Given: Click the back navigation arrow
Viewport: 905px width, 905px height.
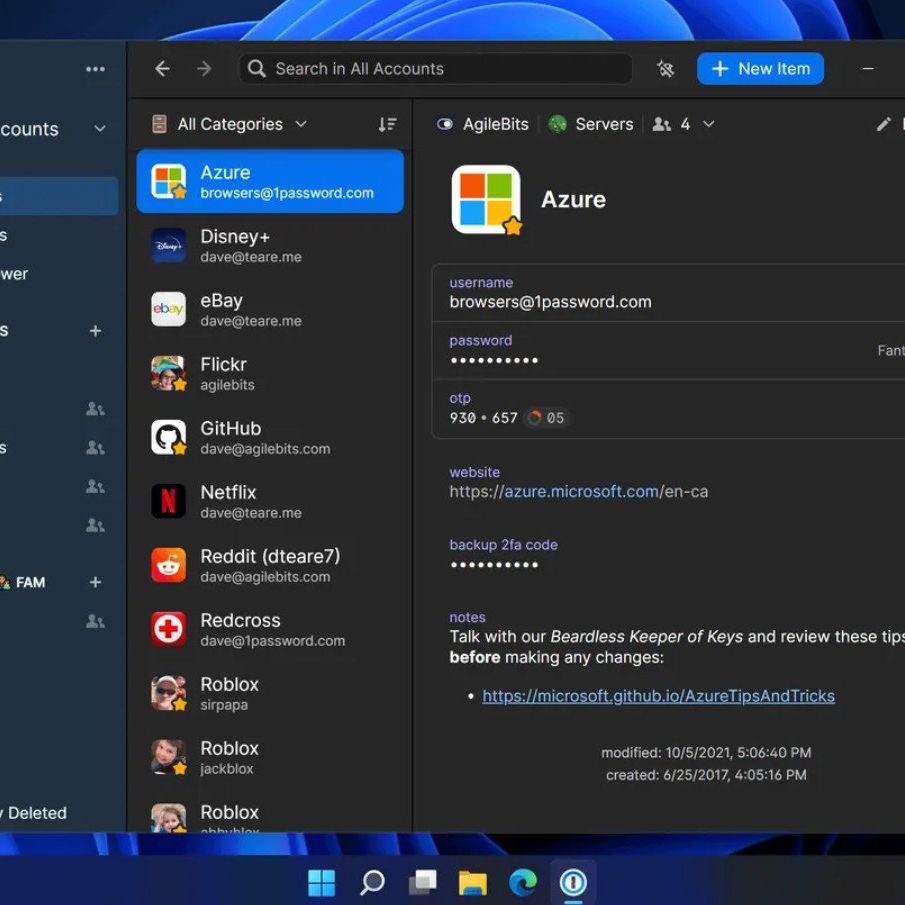Looking at the screenshot, I should pyautogui.click(x=162, y=69).
